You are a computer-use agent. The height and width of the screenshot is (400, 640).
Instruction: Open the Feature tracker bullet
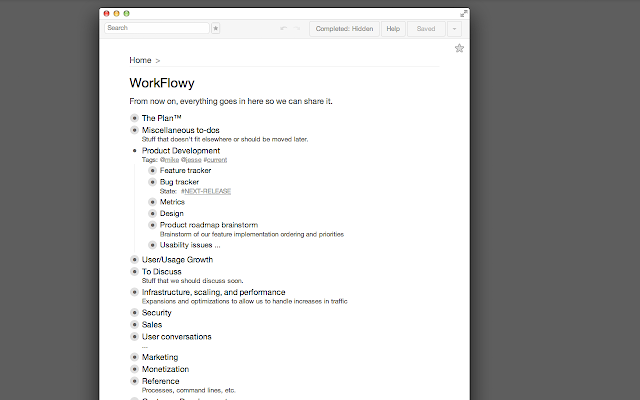pyautogui.click(x=152, y=170)
